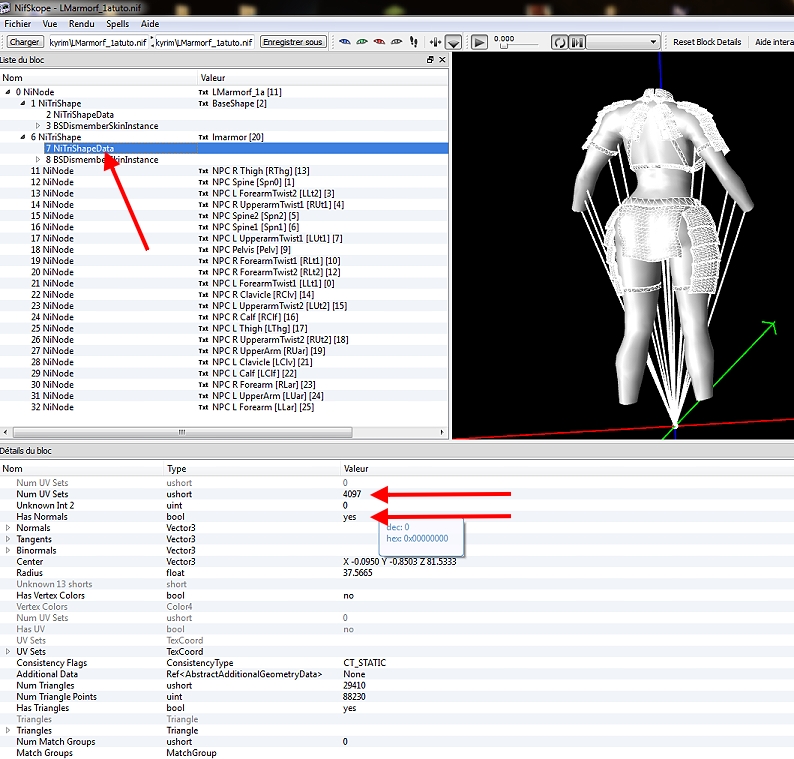Click the animation time slider handle
Image resolution: width=794 pixels, height=759 pixels.
point(503,46)
